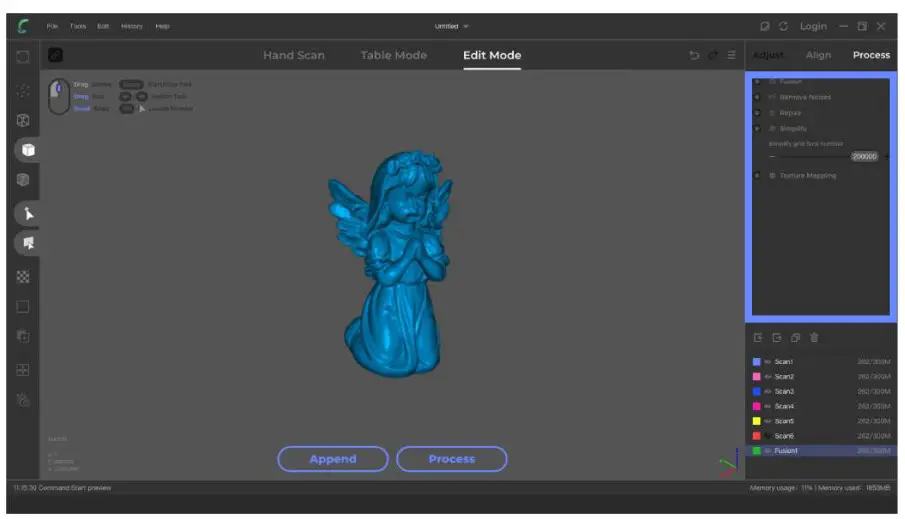This screenshot has height=519, width=905.
Task: Click the Append button
Action: (x=332, y=459)
